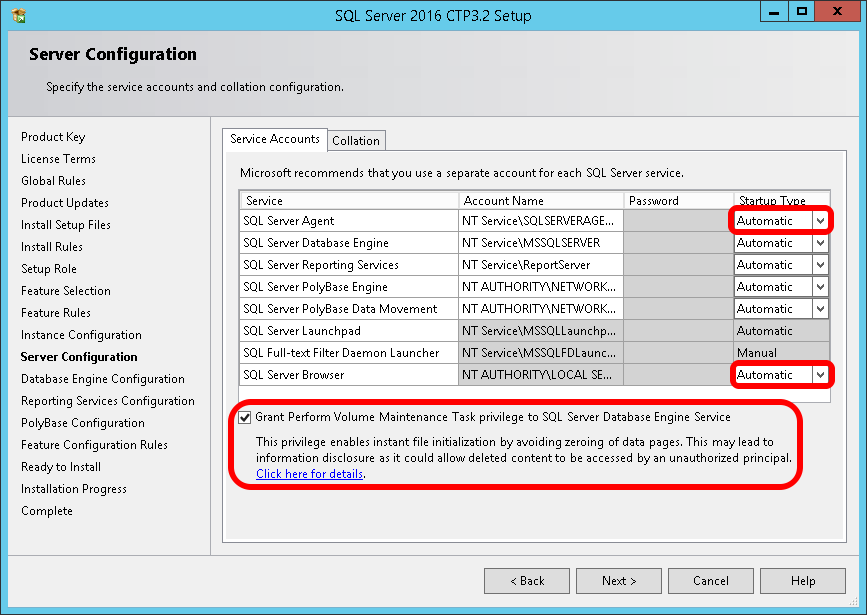Toggle Grant Perform Volume Maintenance Task checkbox
This screenshot has width=867, height=615.
coord(244,418)
